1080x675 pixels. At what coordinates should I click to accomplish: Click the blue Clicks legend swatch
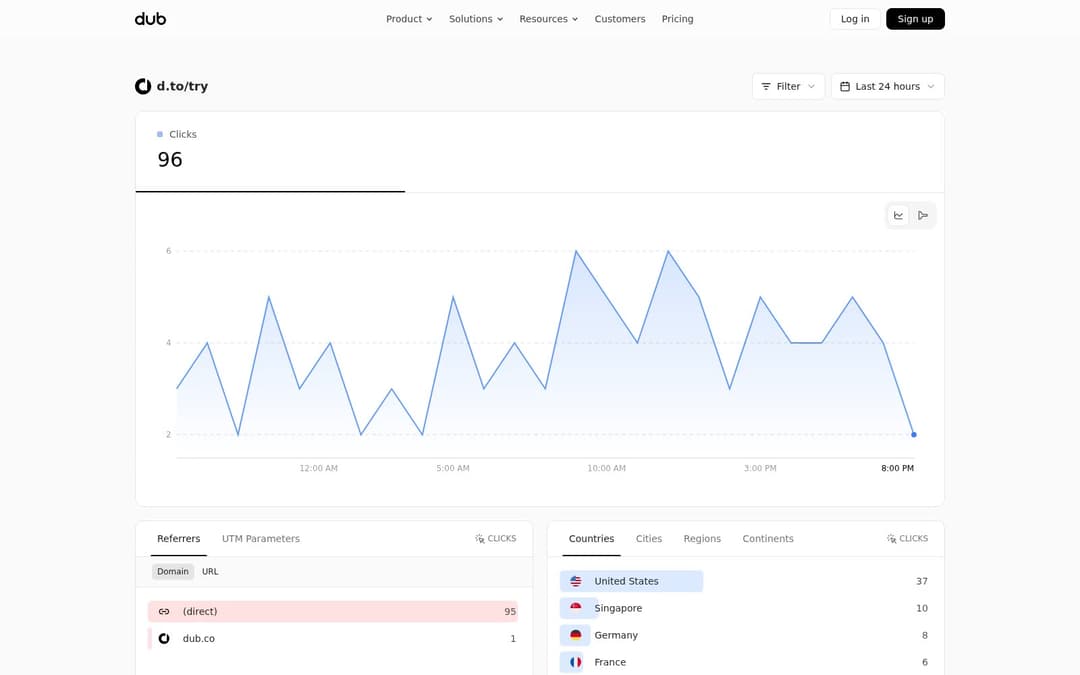pyautogui.click(x=160, y=134)
